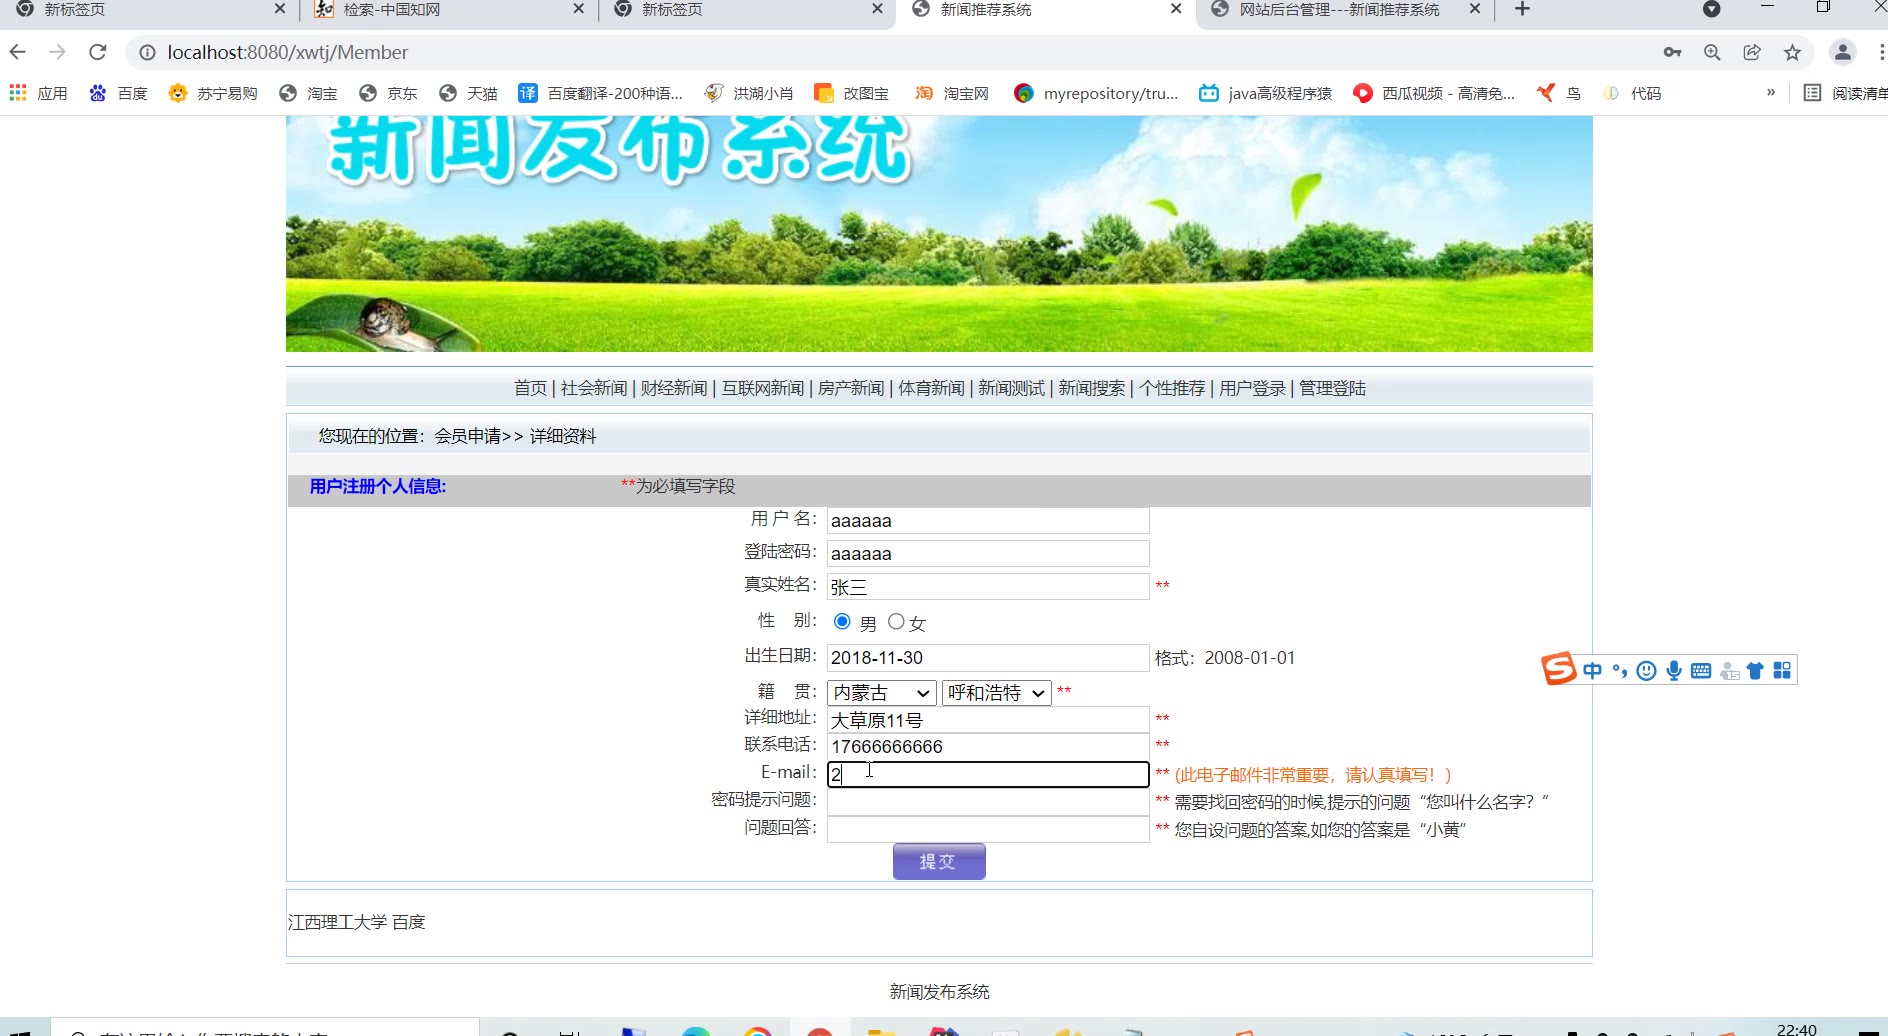Open the saved passwords key icon

click(x=1672, y=52)
